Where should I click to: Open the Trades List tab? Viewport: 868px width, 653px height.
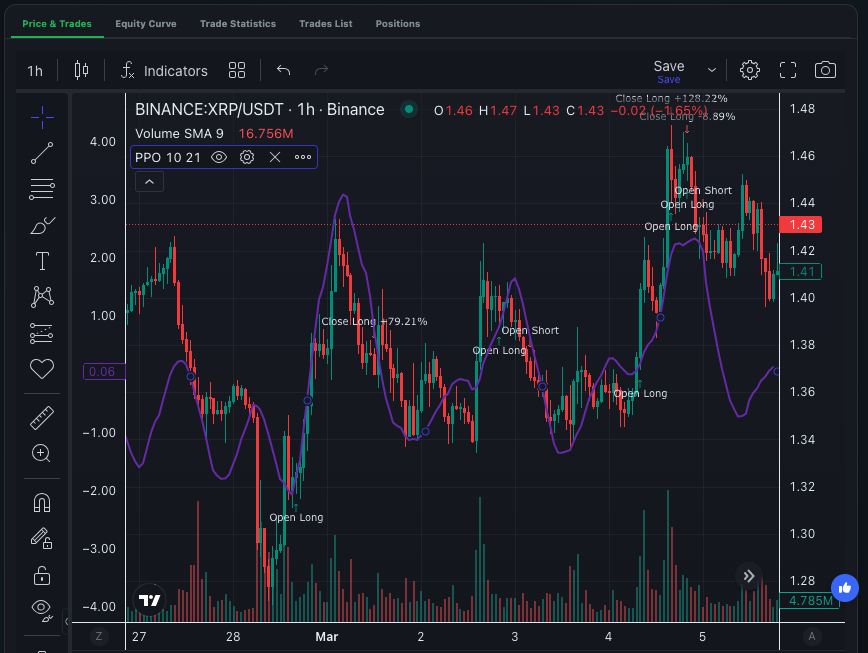pos(326,24)
